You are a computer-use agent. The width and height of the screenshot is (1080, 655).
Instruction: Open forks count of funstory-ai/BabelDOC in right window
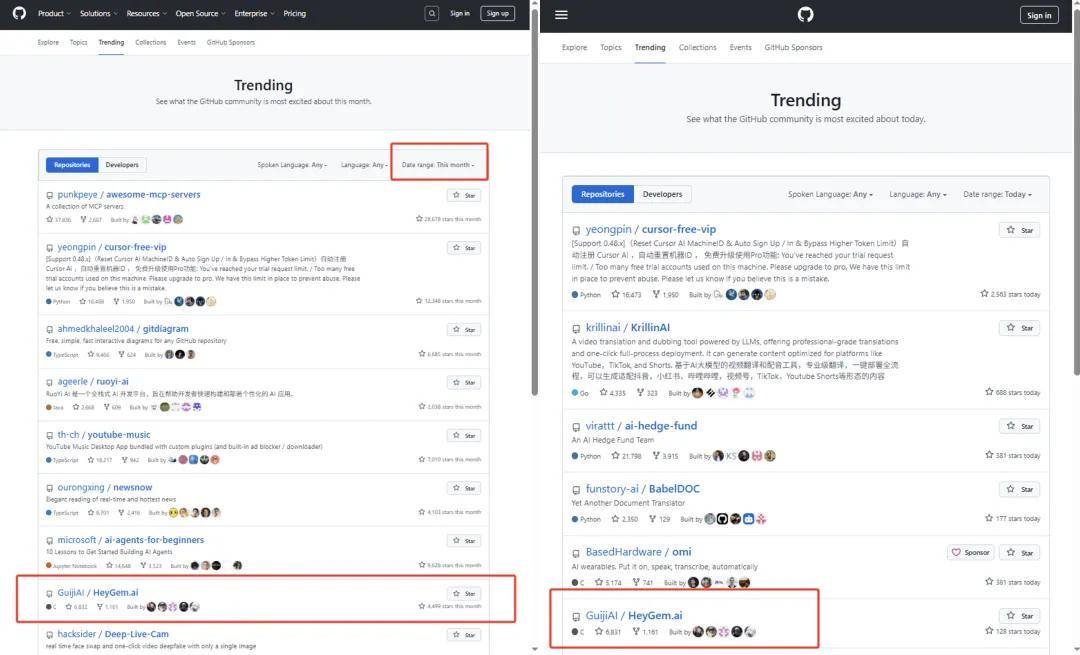coord(659,519)
